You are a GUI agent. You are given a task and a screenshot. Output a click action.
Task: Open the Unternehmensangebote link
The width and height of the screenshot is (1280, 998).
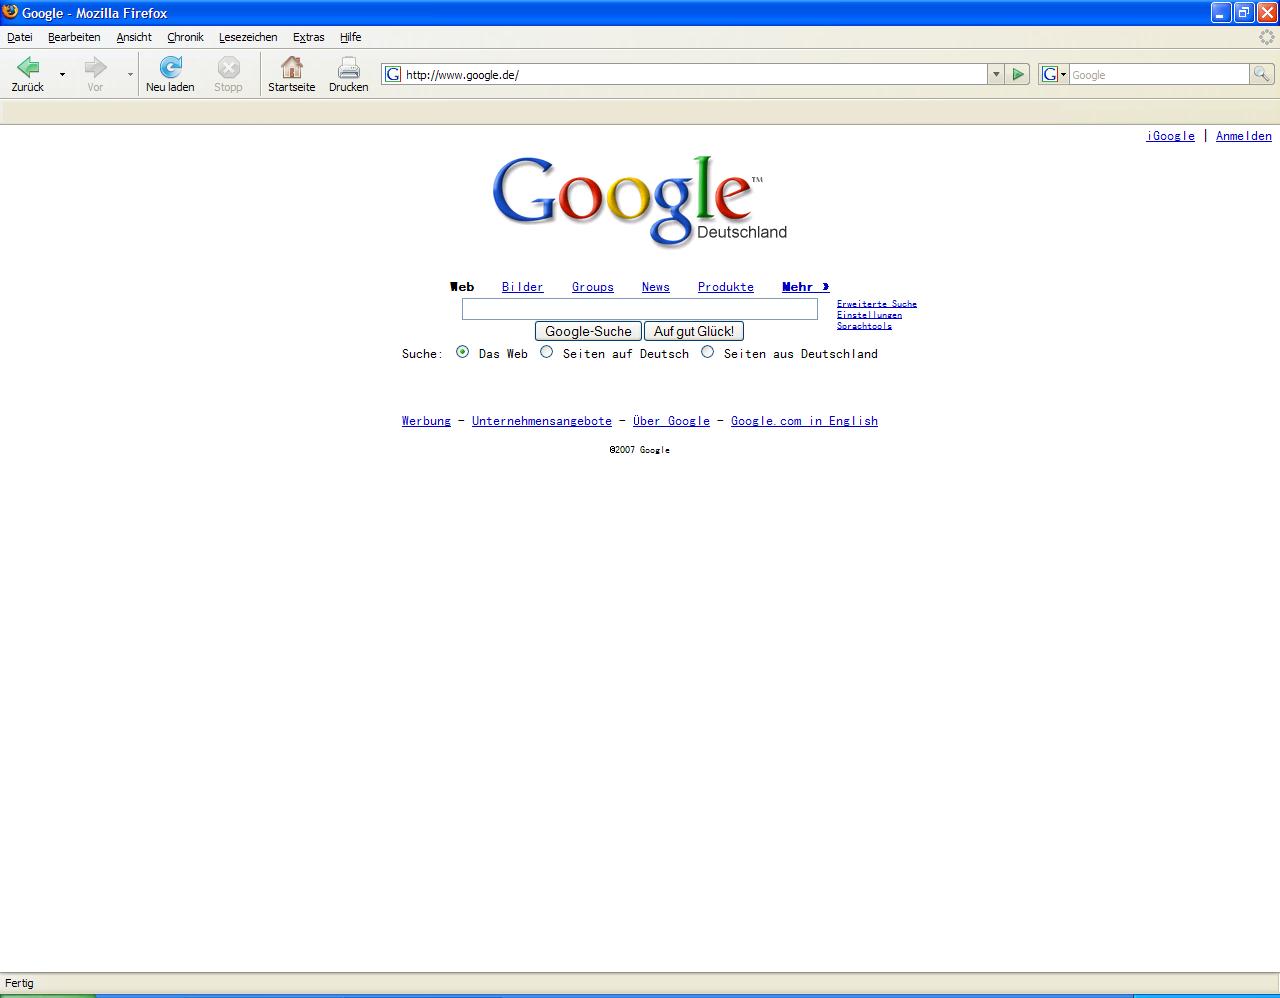click(541, 421)
